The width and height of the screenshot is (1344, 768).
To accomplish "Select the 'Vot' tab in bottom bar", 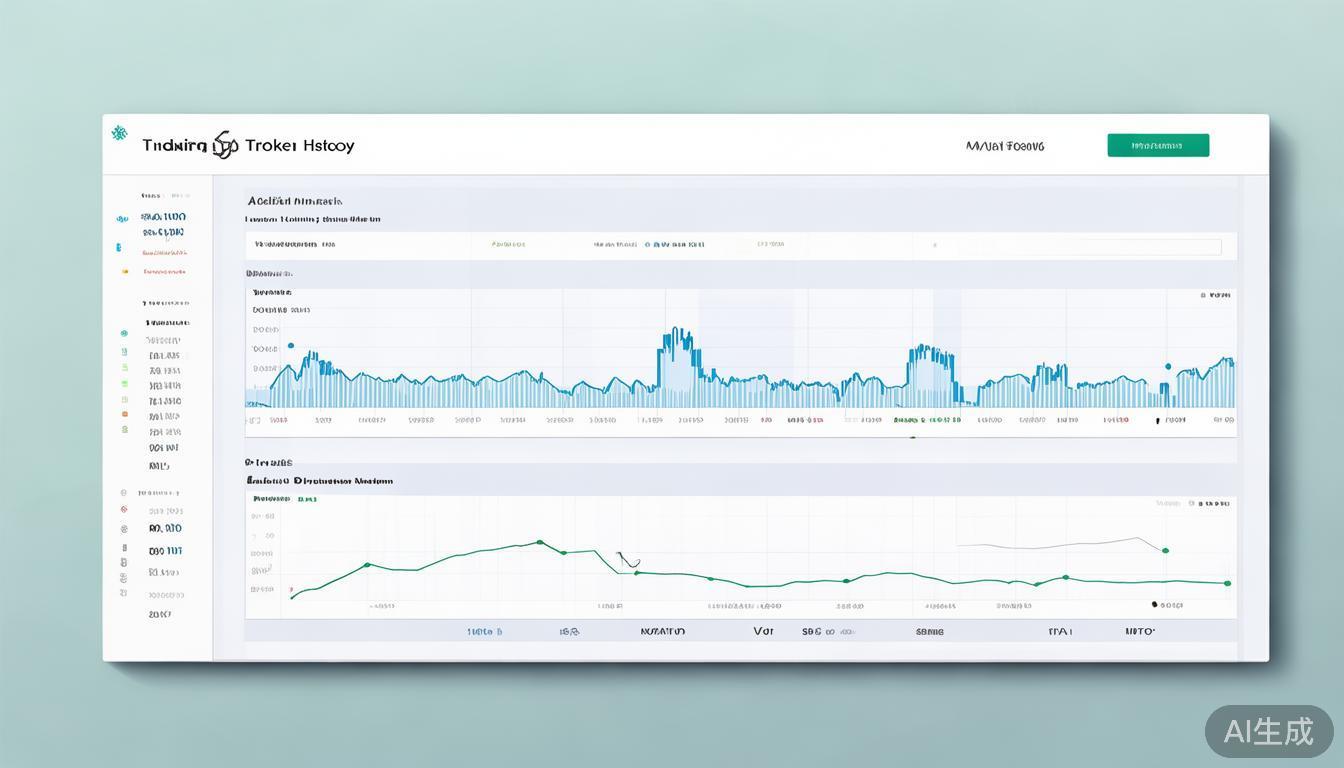I will pyautogui.click(x=763, y=632).
